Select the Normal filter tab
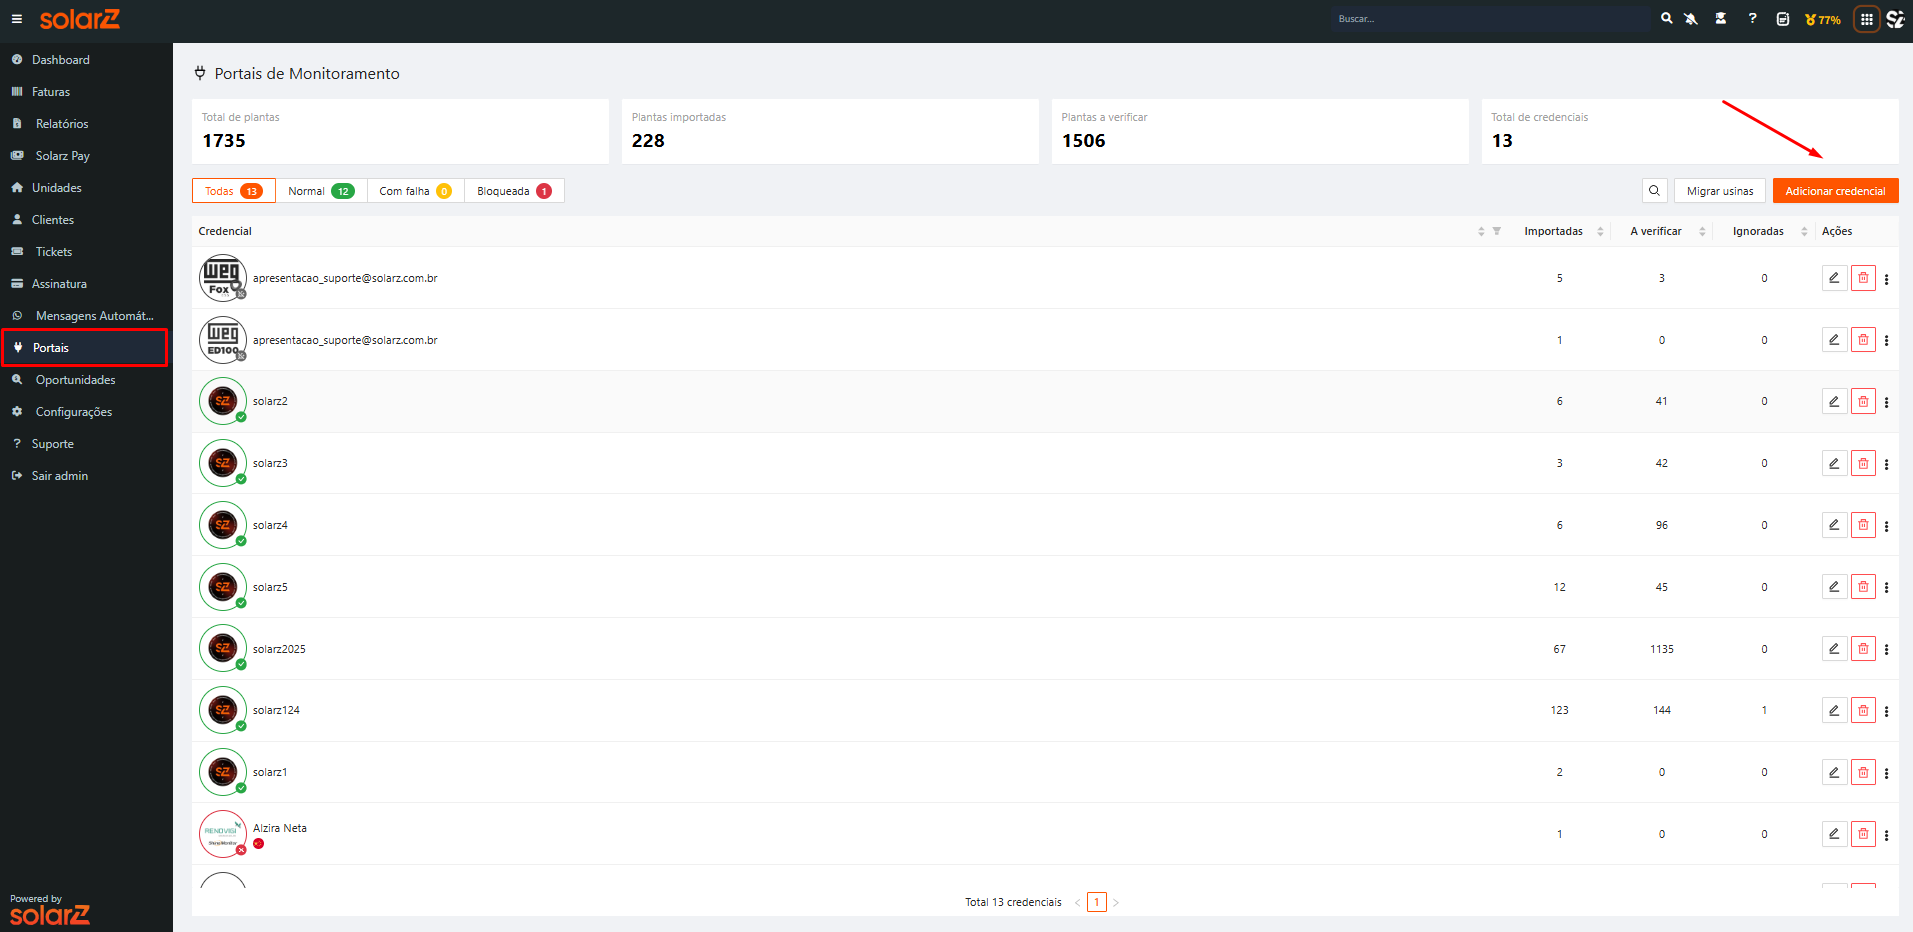Image resolution: width=1913 pixels, height=932 pixels. click(x=321, y=191)
